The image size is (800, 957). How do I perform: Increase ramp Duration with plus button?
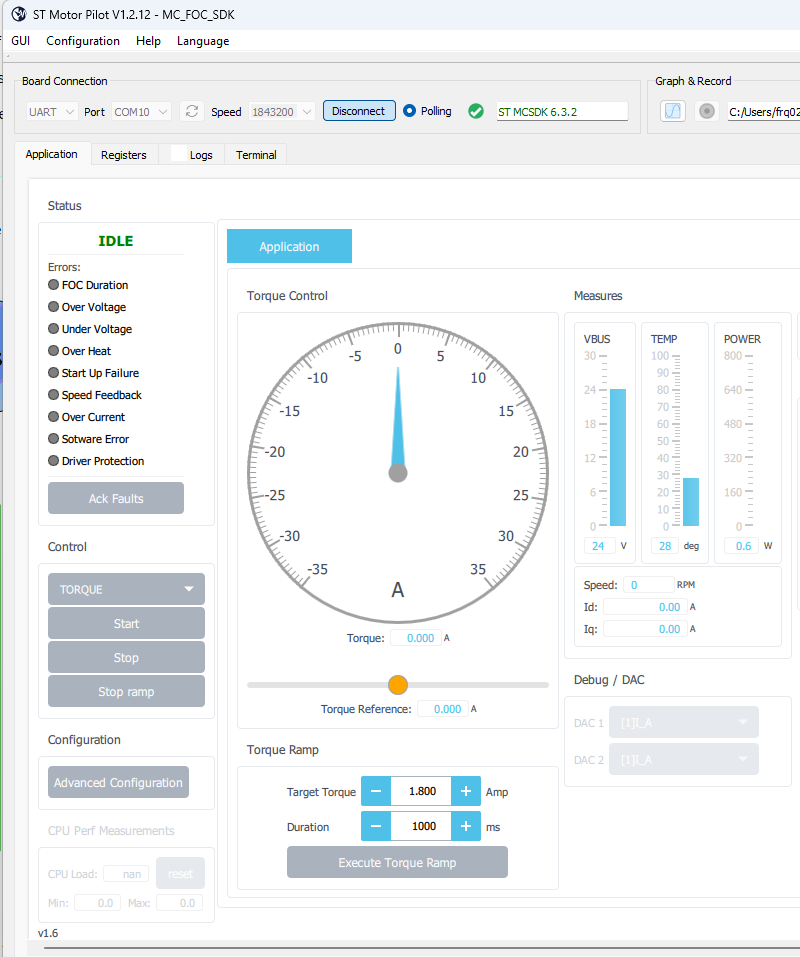click(466, 826)
